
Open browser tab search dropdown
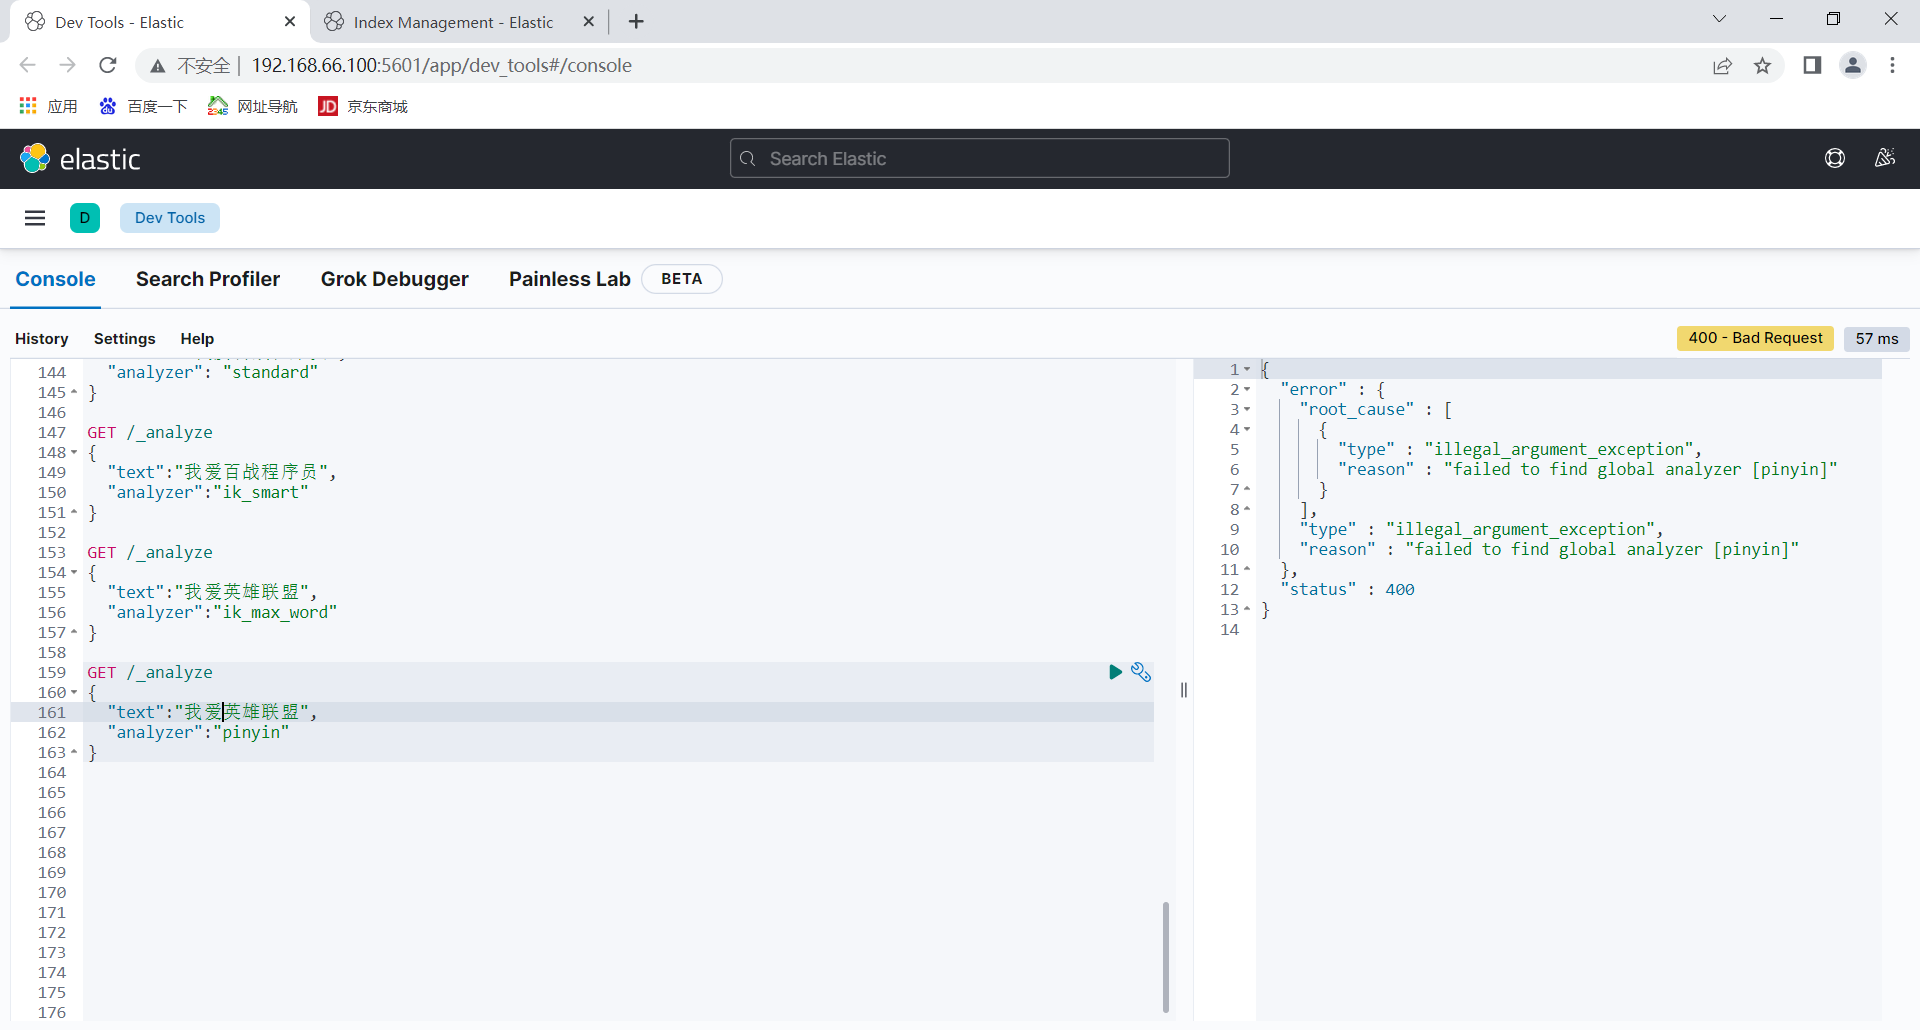pos(1719,19)
